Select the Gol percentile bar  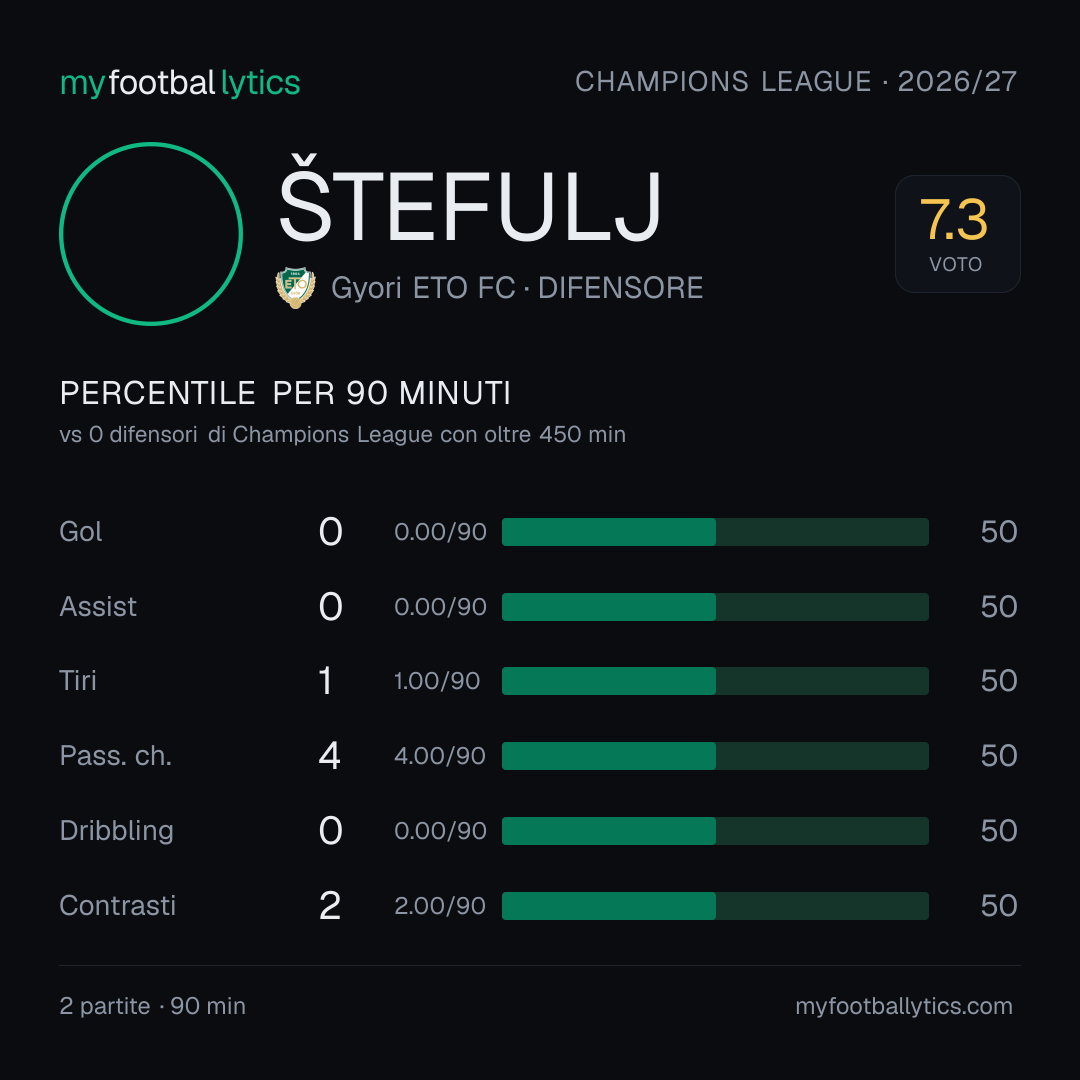click(x=715, y=532)
